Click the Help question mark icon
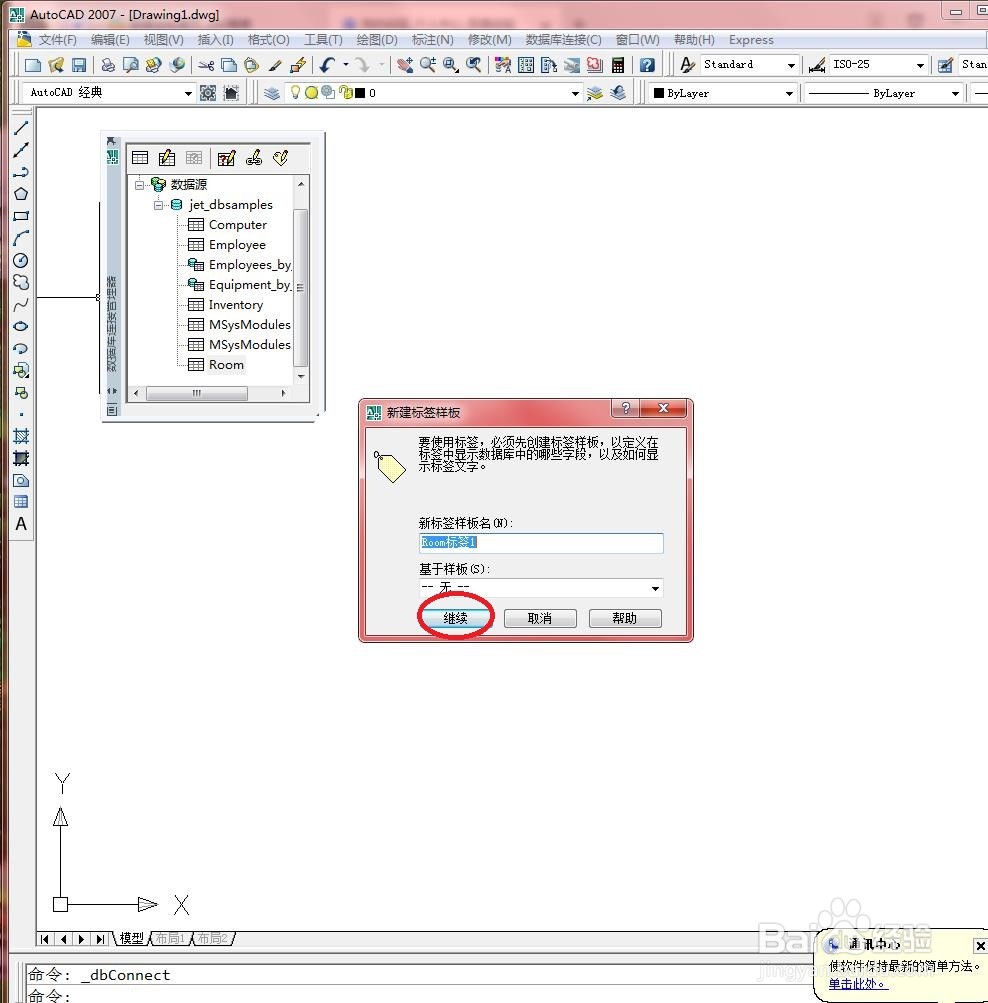Viewport: 988px width, 1003px height. pos(647,65)
